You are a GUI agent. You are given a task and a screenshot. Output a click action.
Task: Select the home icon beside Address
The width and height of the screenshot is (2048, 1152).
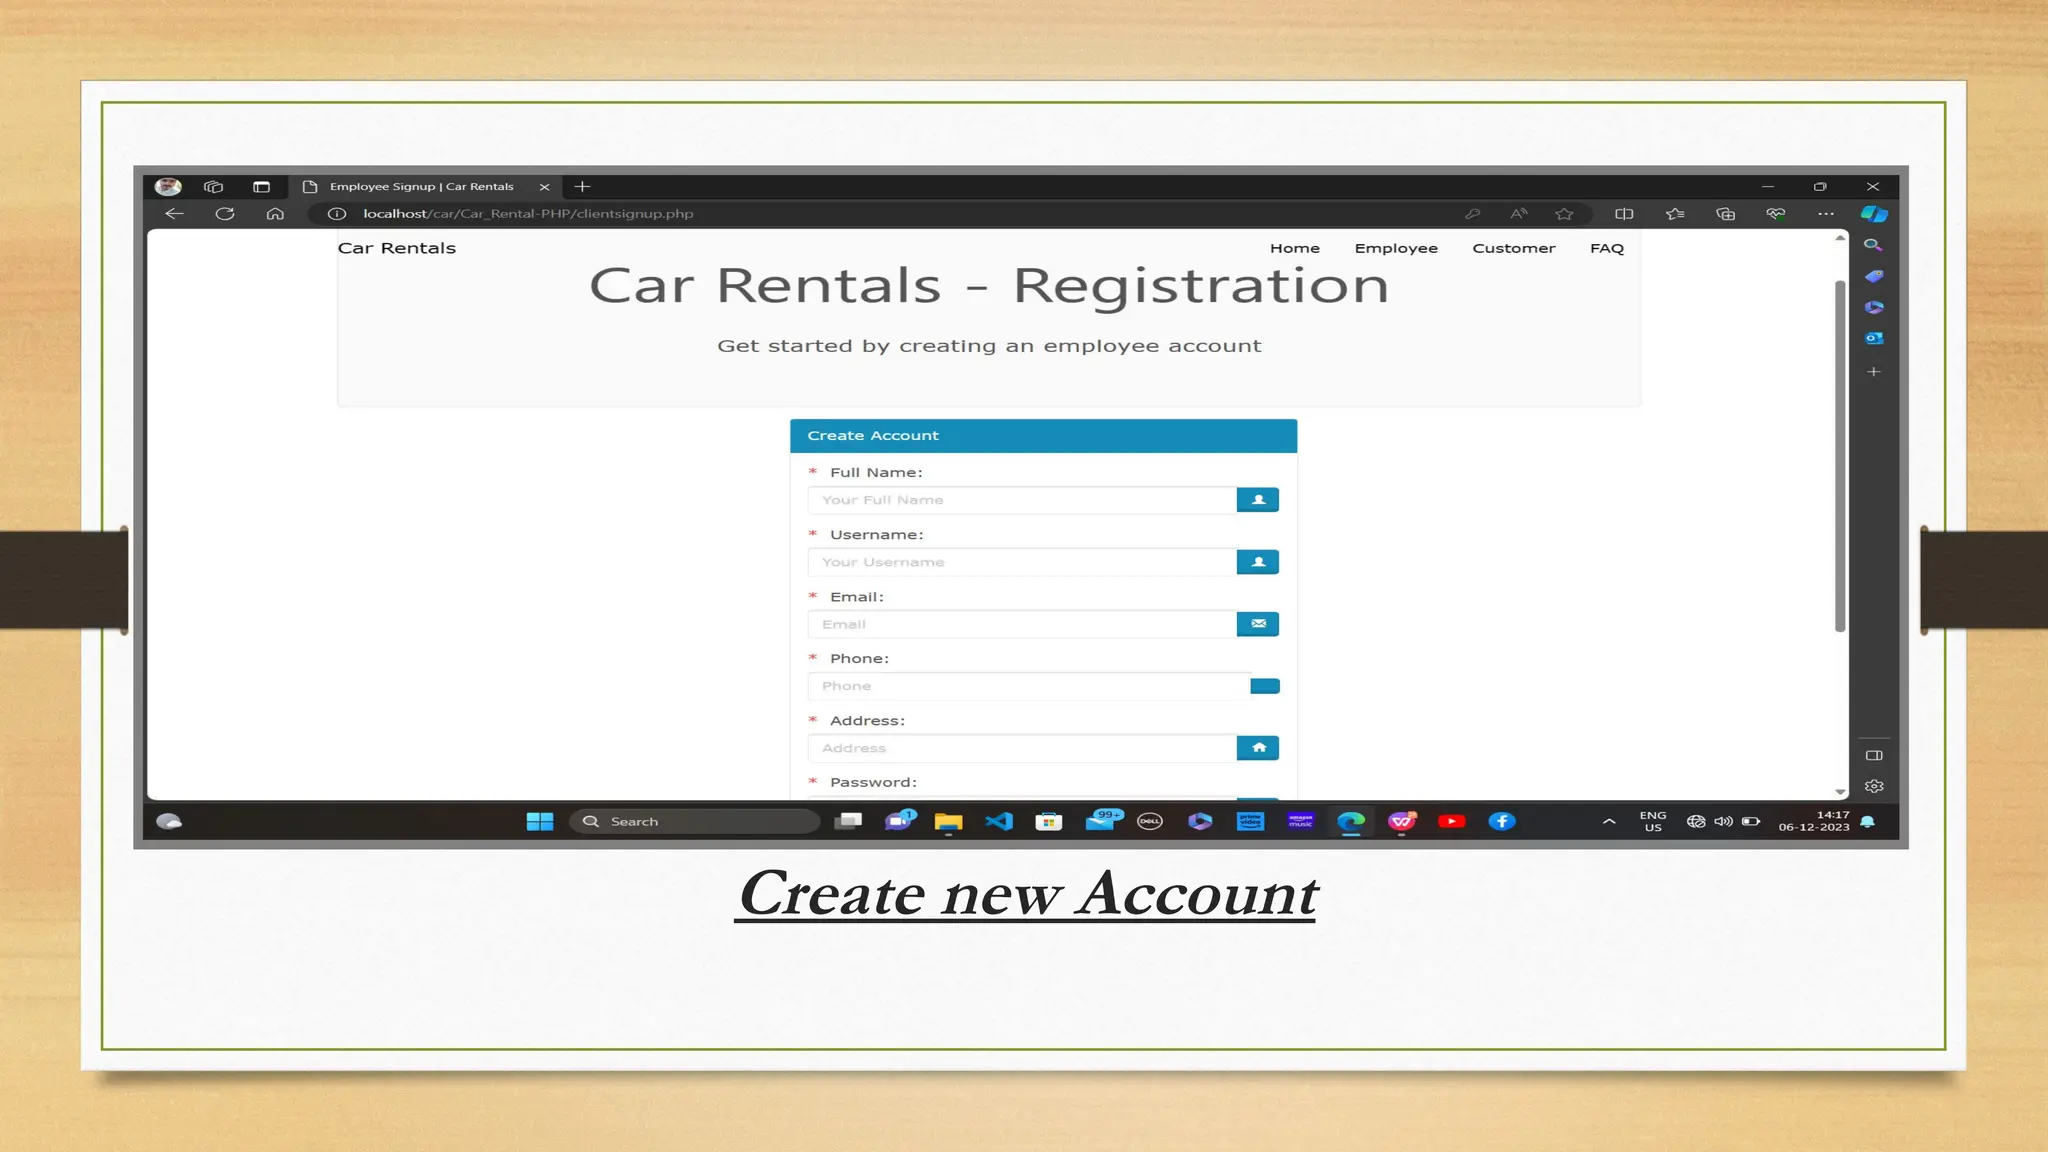[x=1258, y=748]
